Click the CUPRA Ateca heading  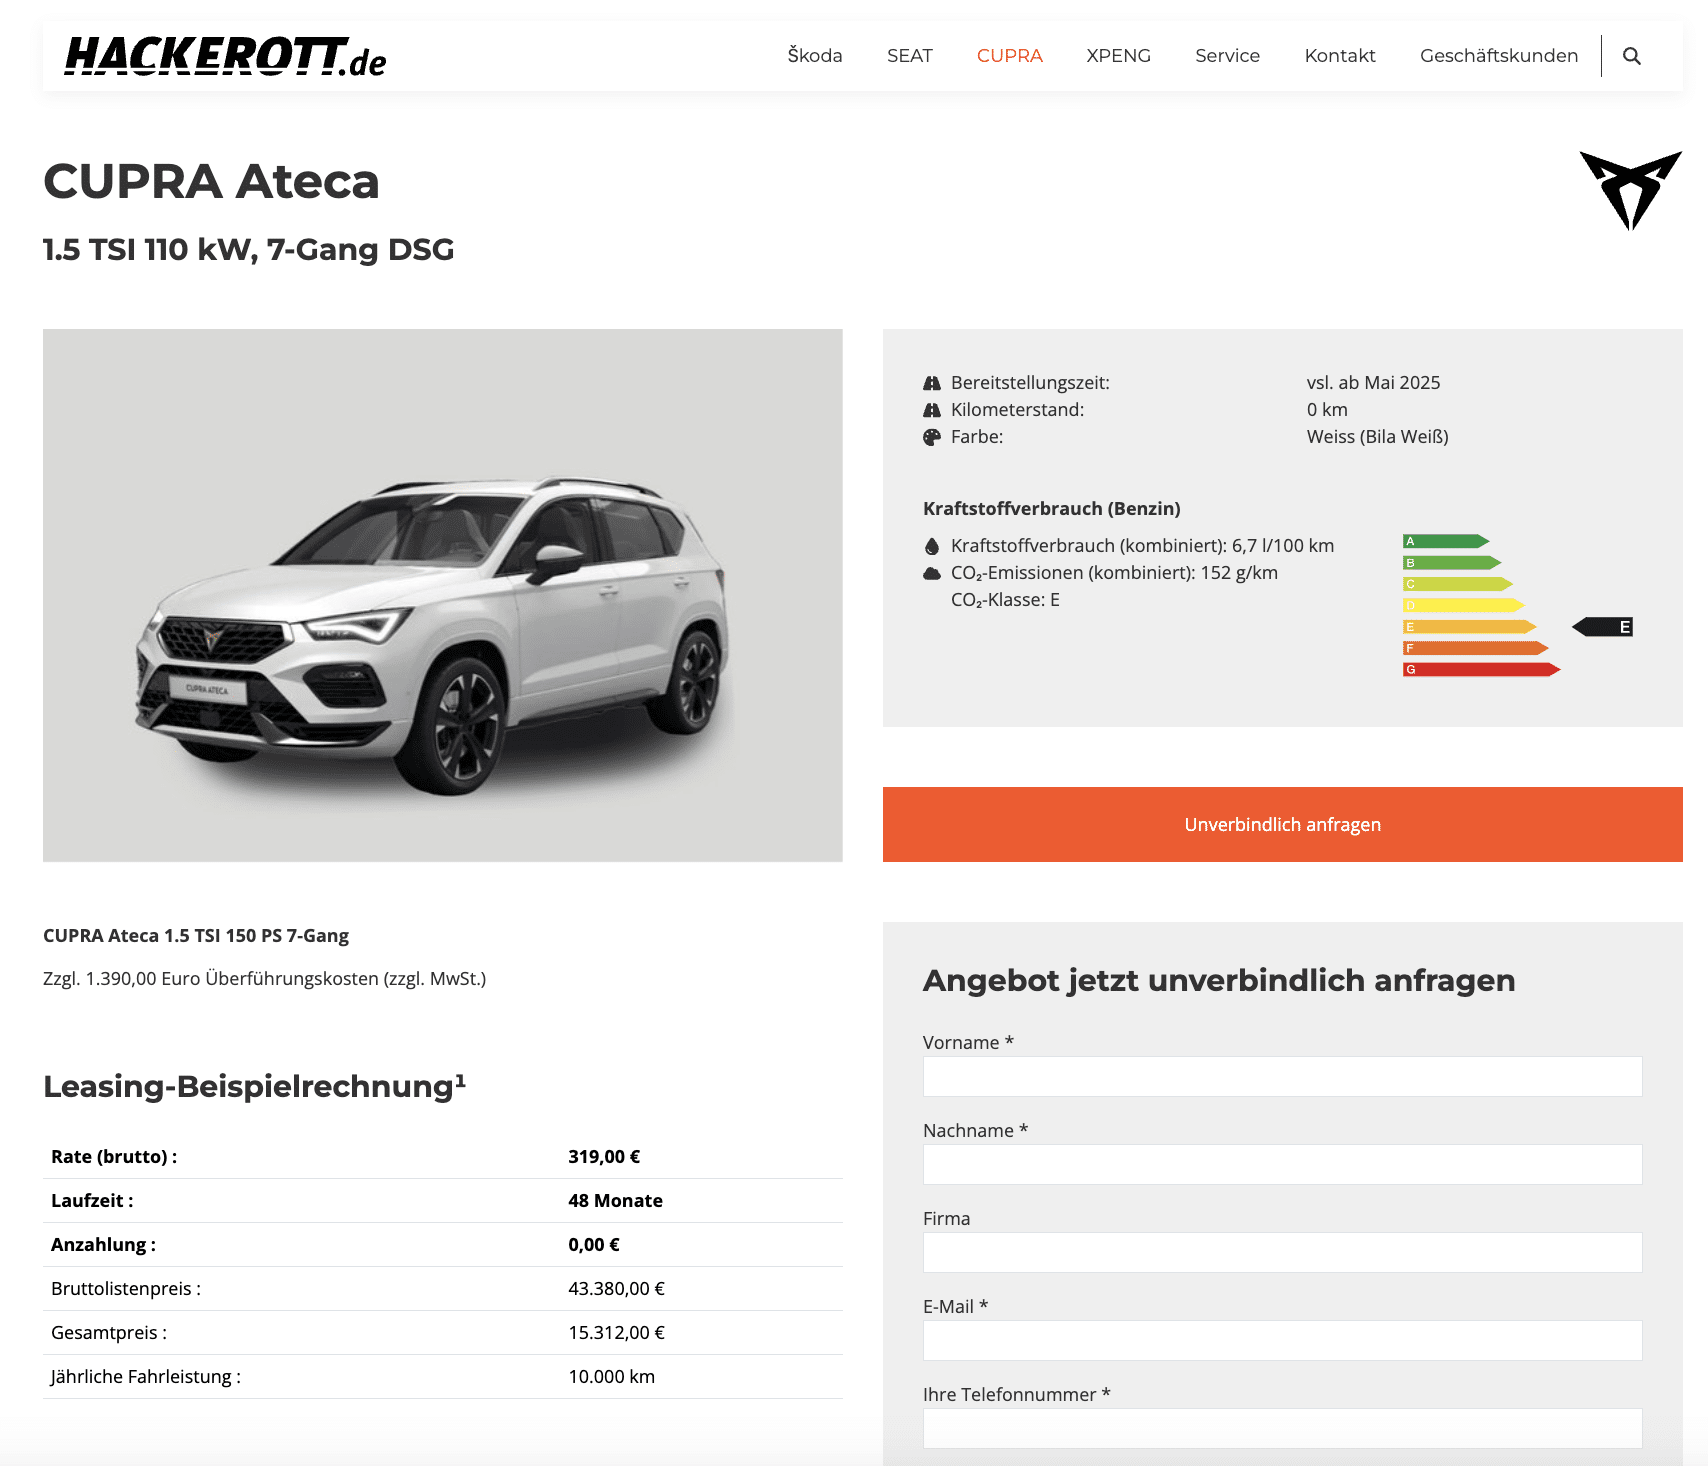(211, 182)
